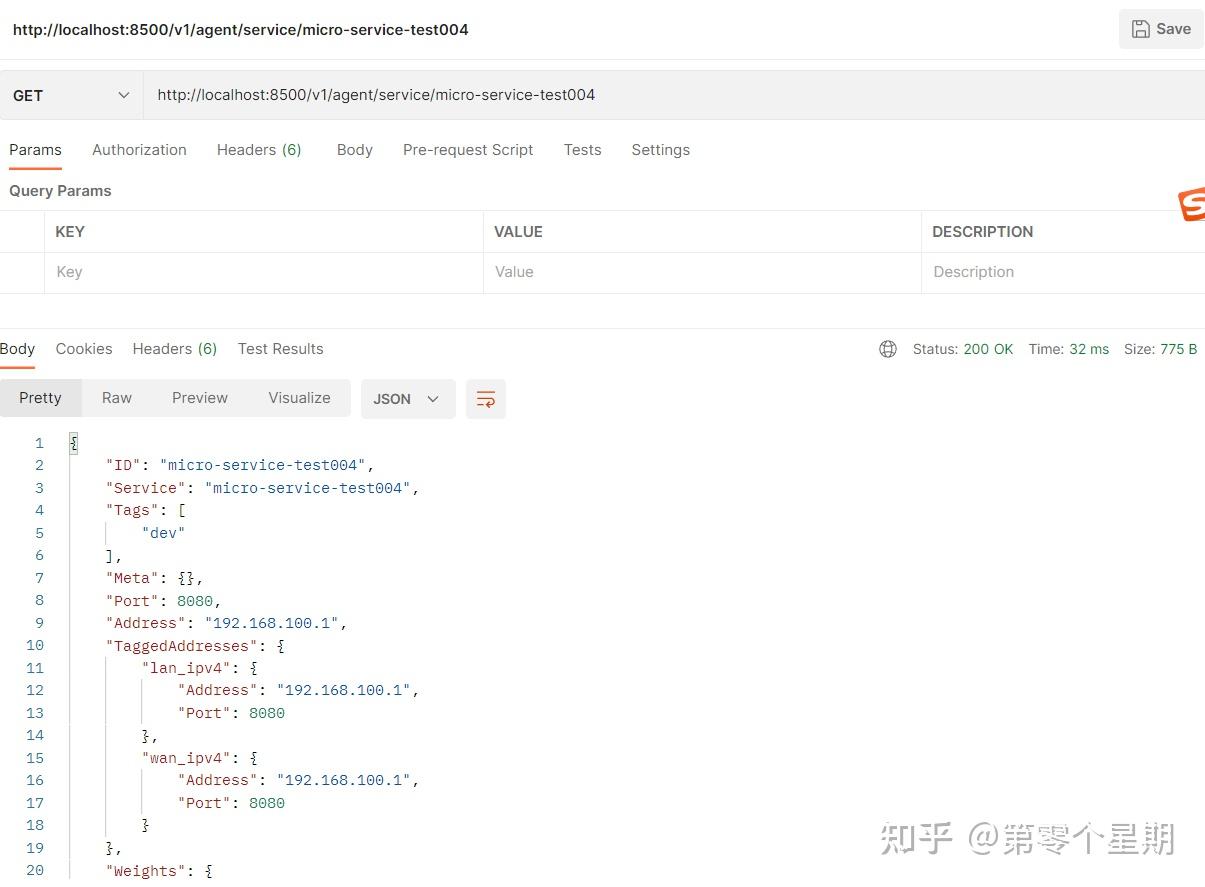Open the Settings tab
1205x887 pixels.
click(660, 150)
